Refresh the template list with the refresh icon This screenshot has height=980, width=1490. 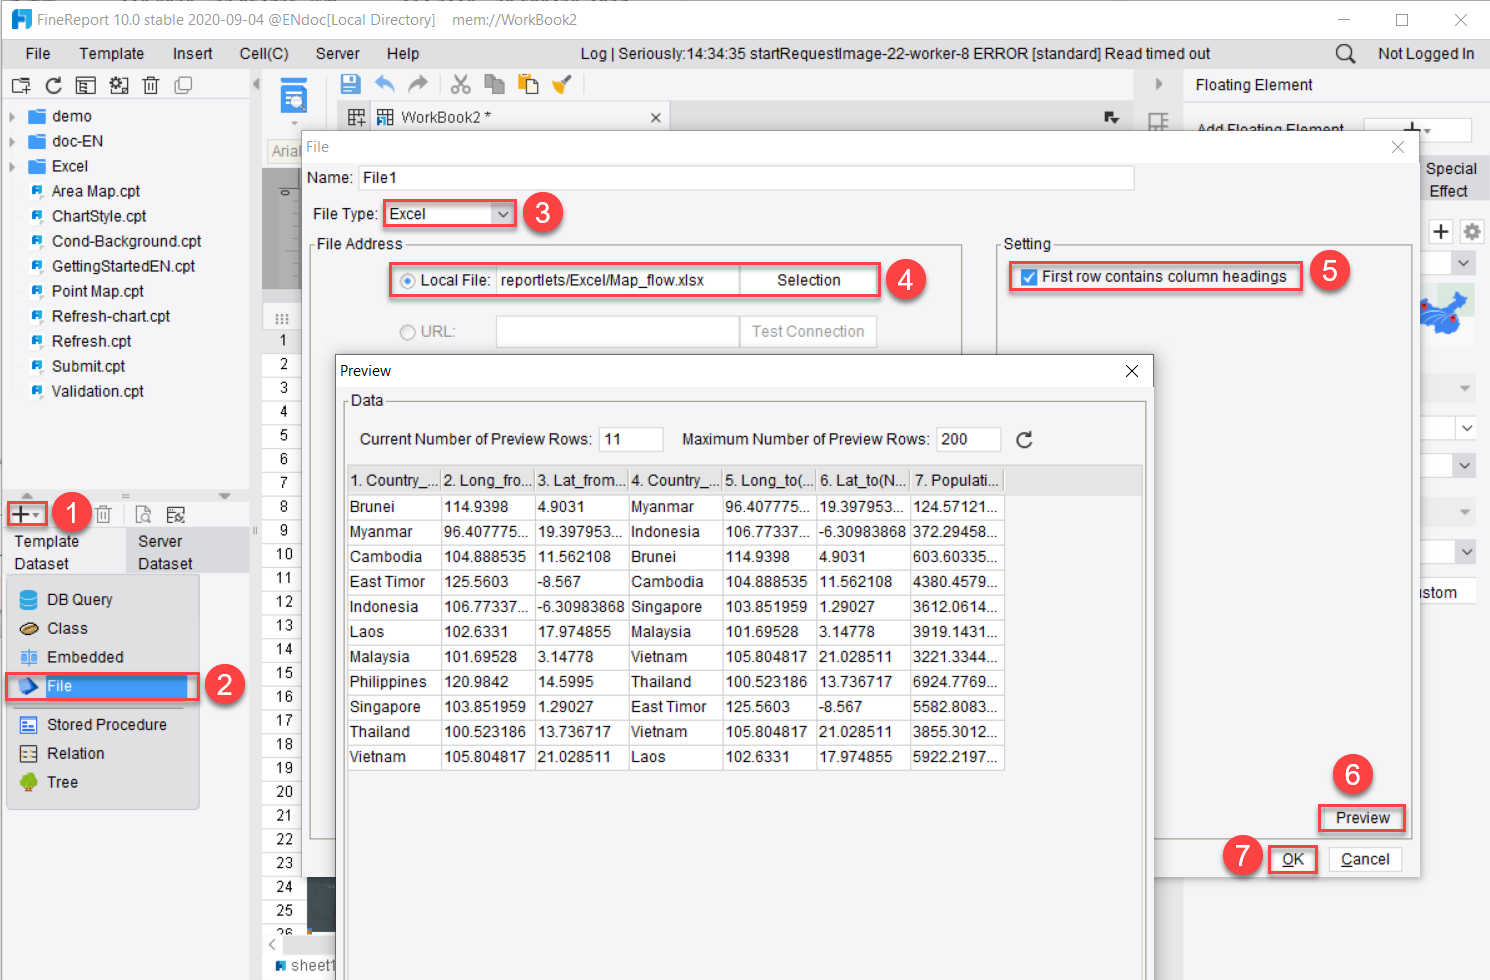pos(53,85)
